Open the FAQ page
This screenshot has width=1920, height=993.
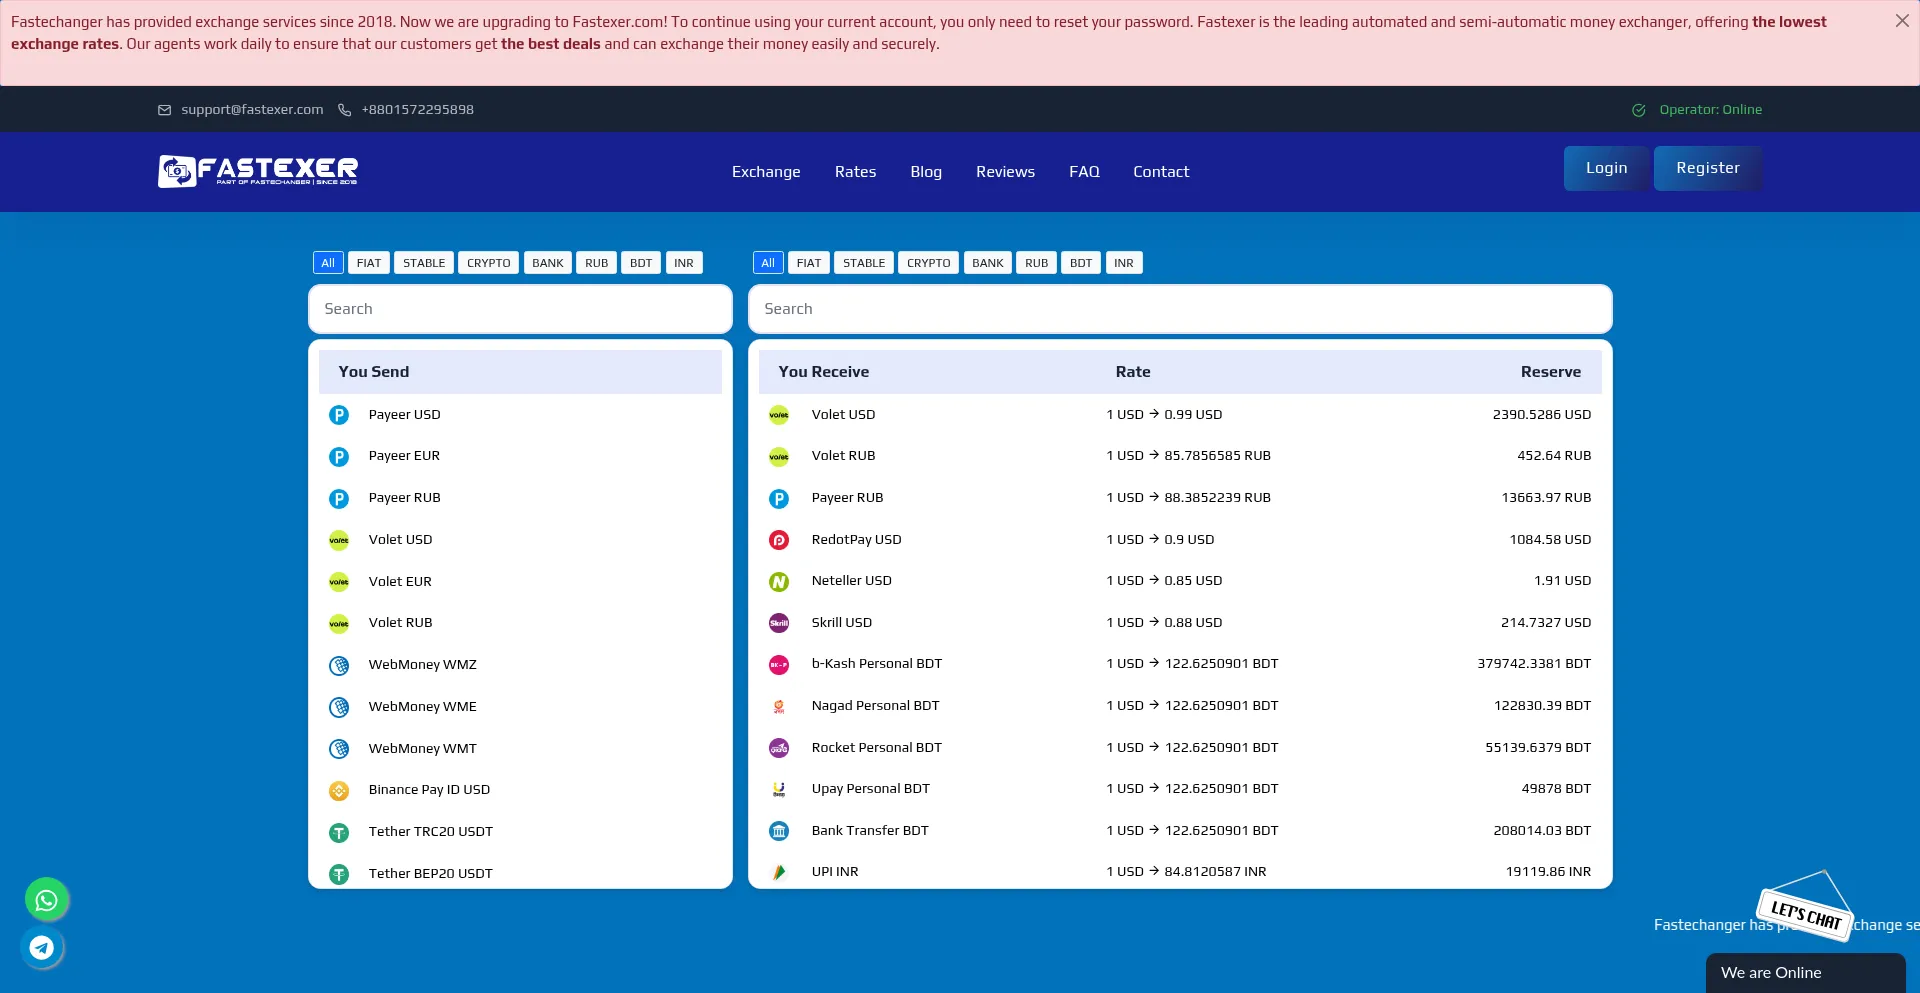tap(1084, 172)
